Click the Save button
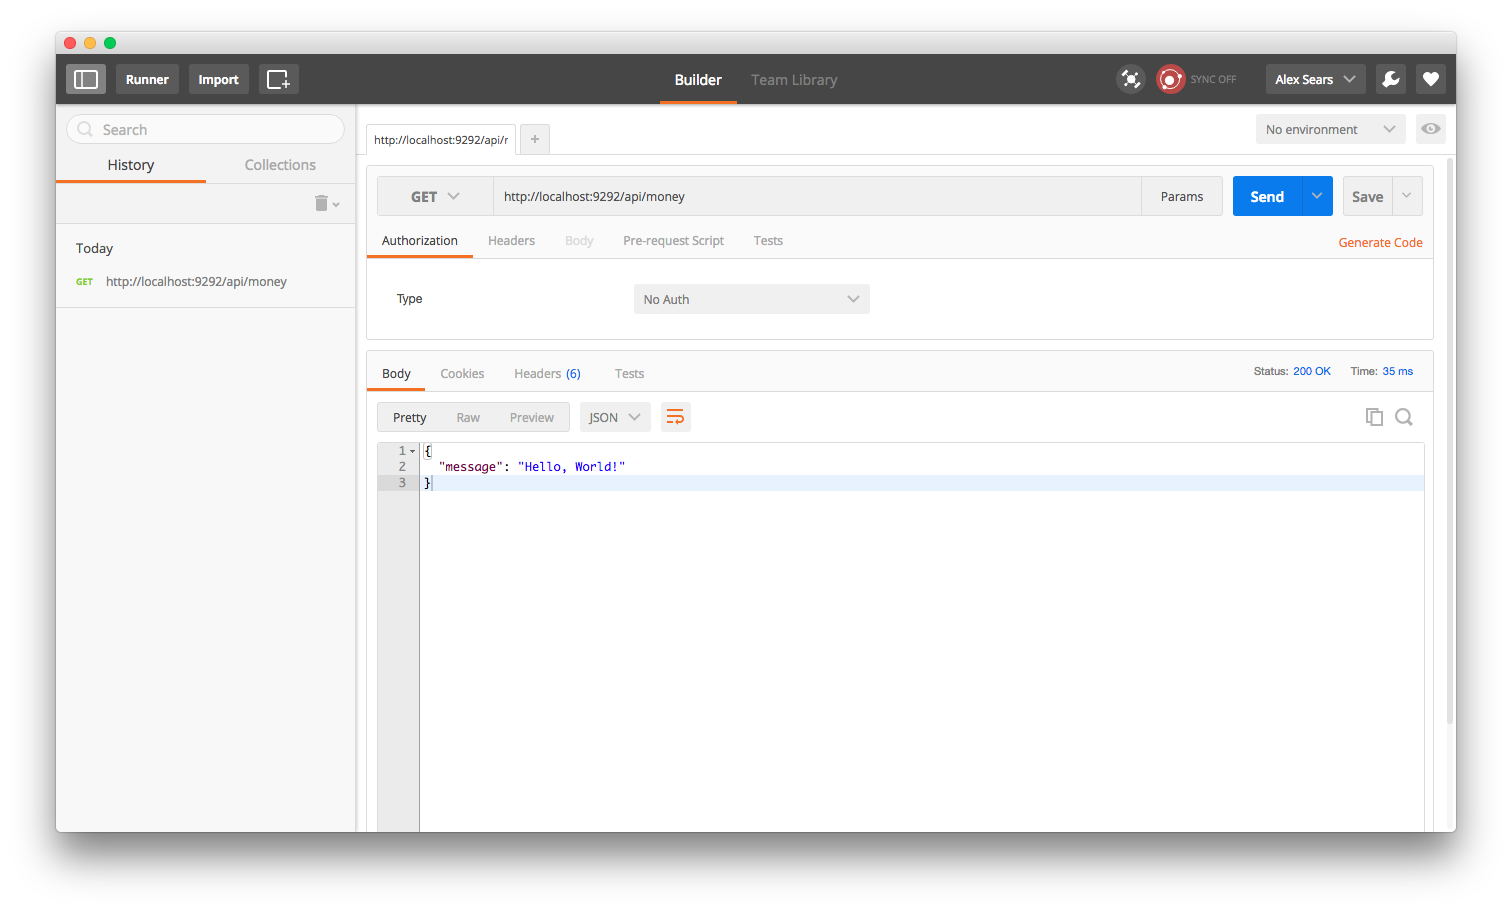1512x912 pixels. coord(1368,196)
